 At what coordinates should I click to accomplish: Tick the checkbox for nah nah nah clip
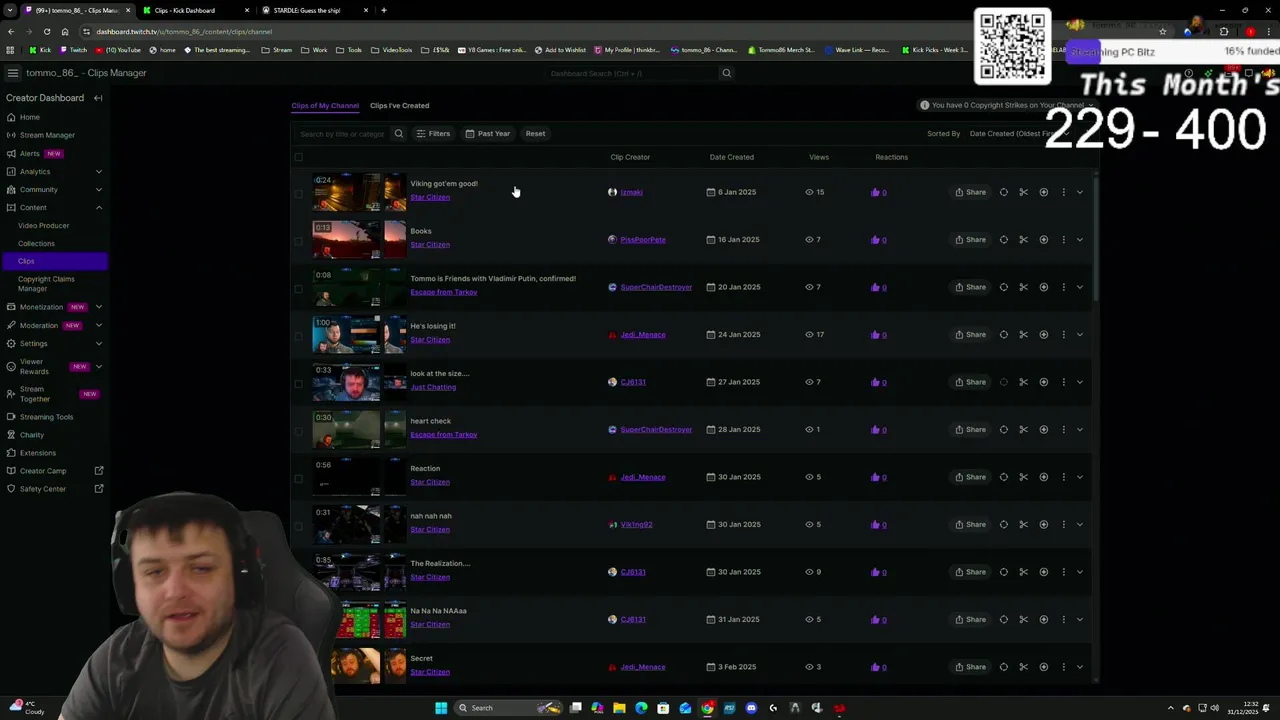pyautogui.click(x=298, y=526)
